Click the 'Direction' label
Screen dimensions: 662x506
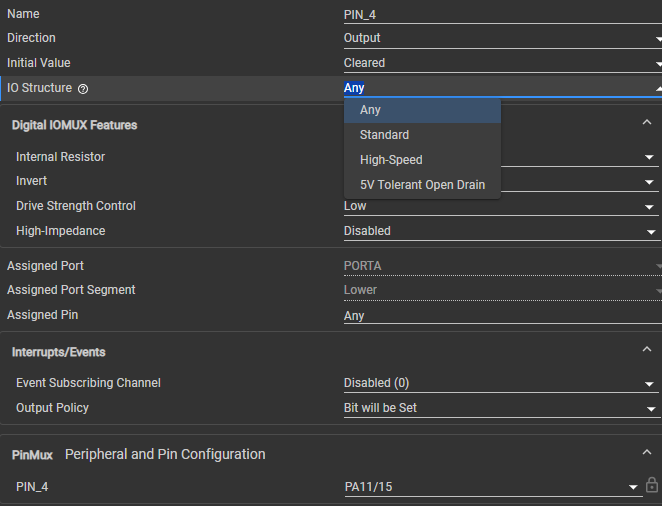(31, 38)
